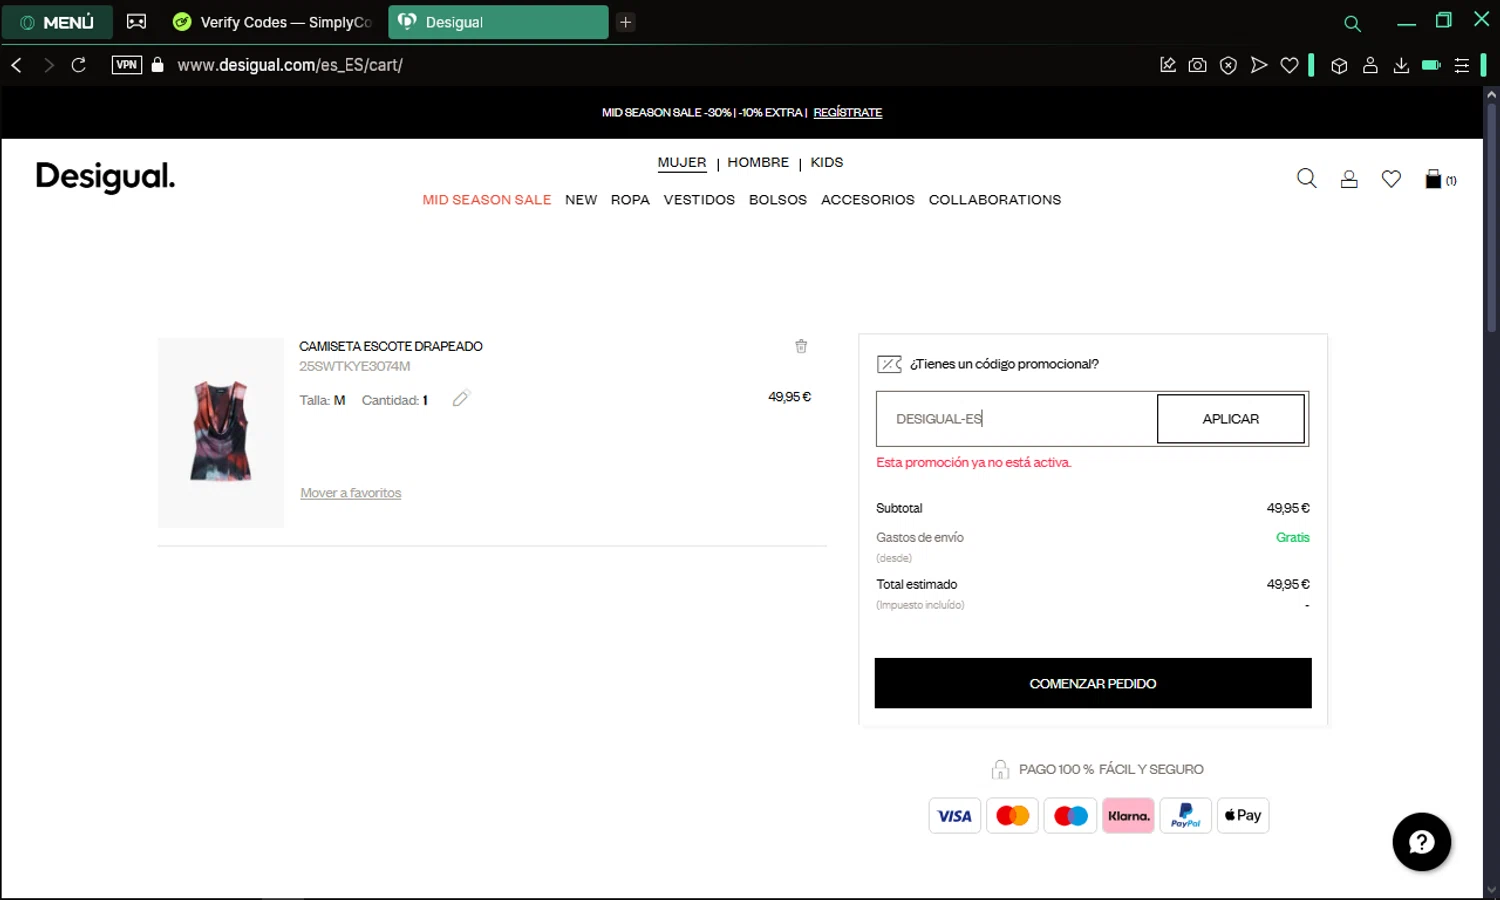The height and width of the screenshot is (900, 1500).
Task: Open the Opera MENÚ button
Action: click(57, 22)
